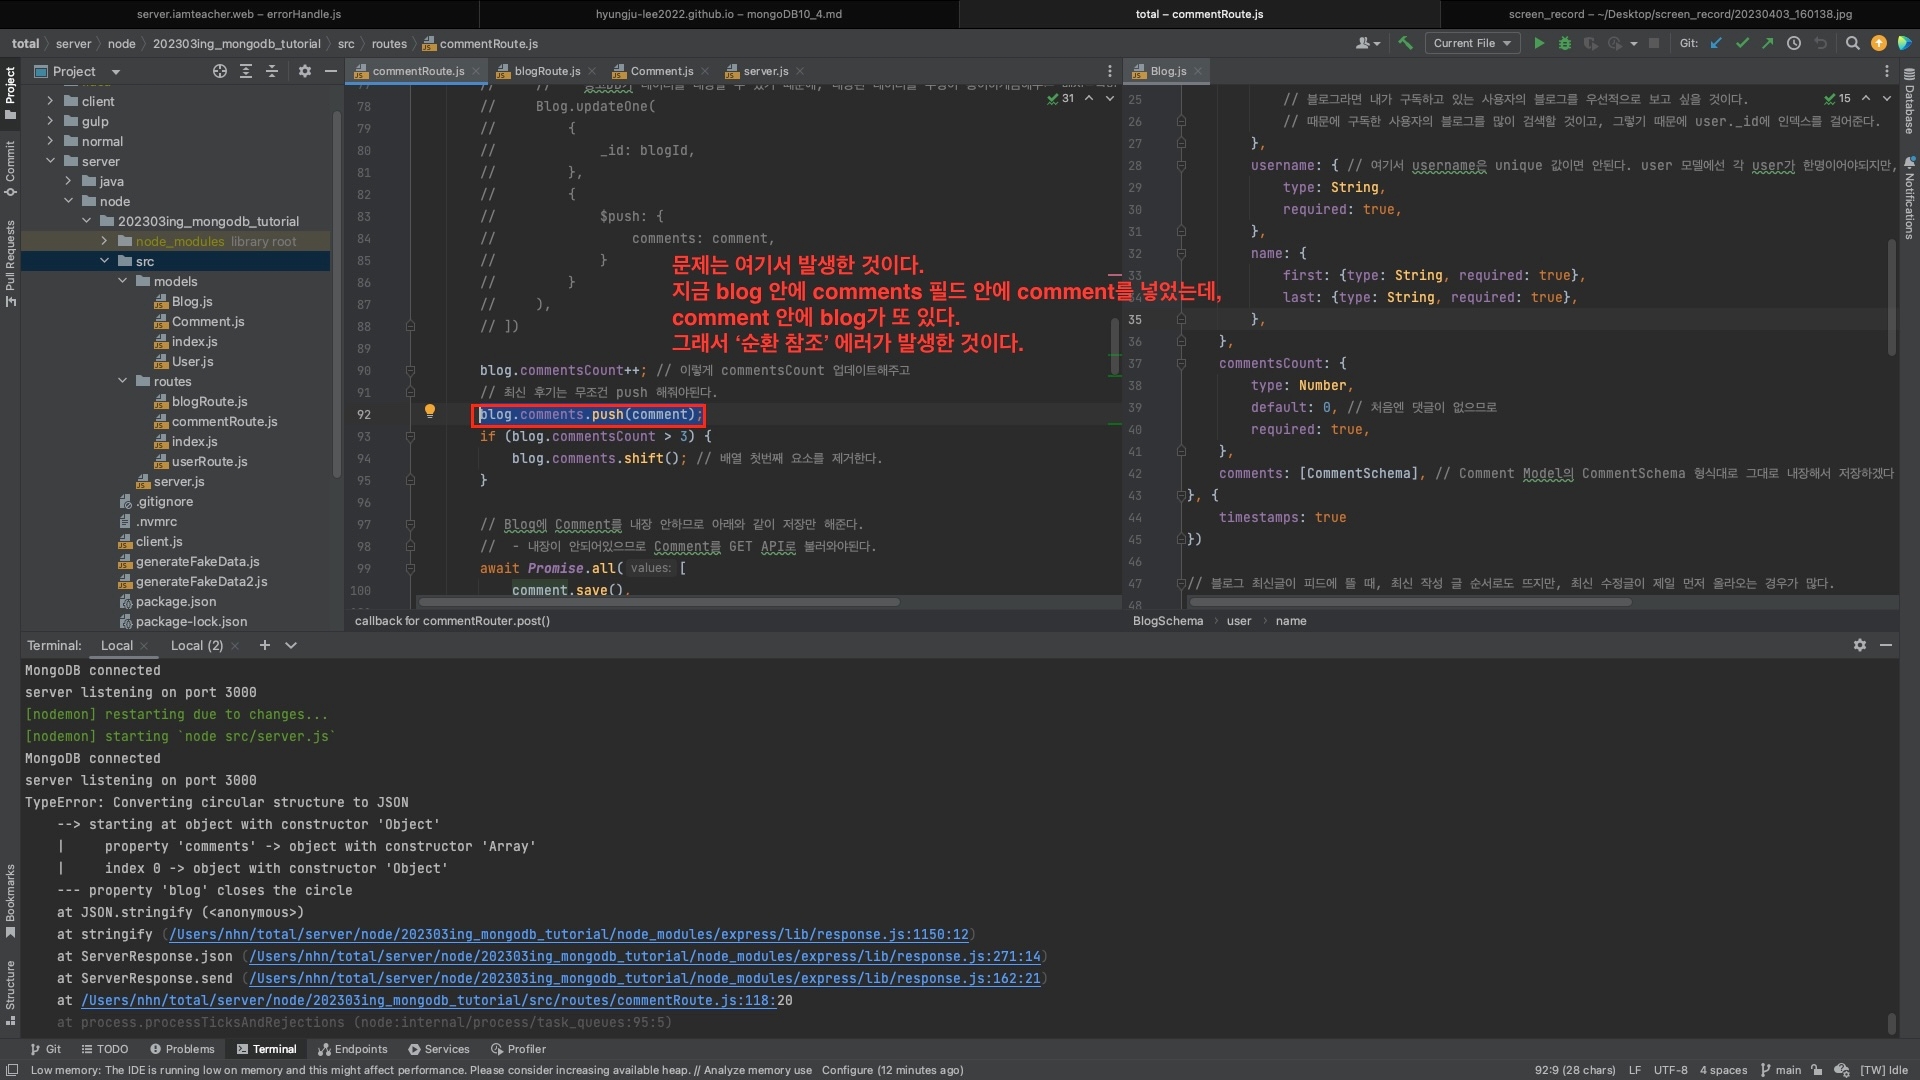
Task: Open the left editor tabs three-dot menu
Action: click(1109, 71)
